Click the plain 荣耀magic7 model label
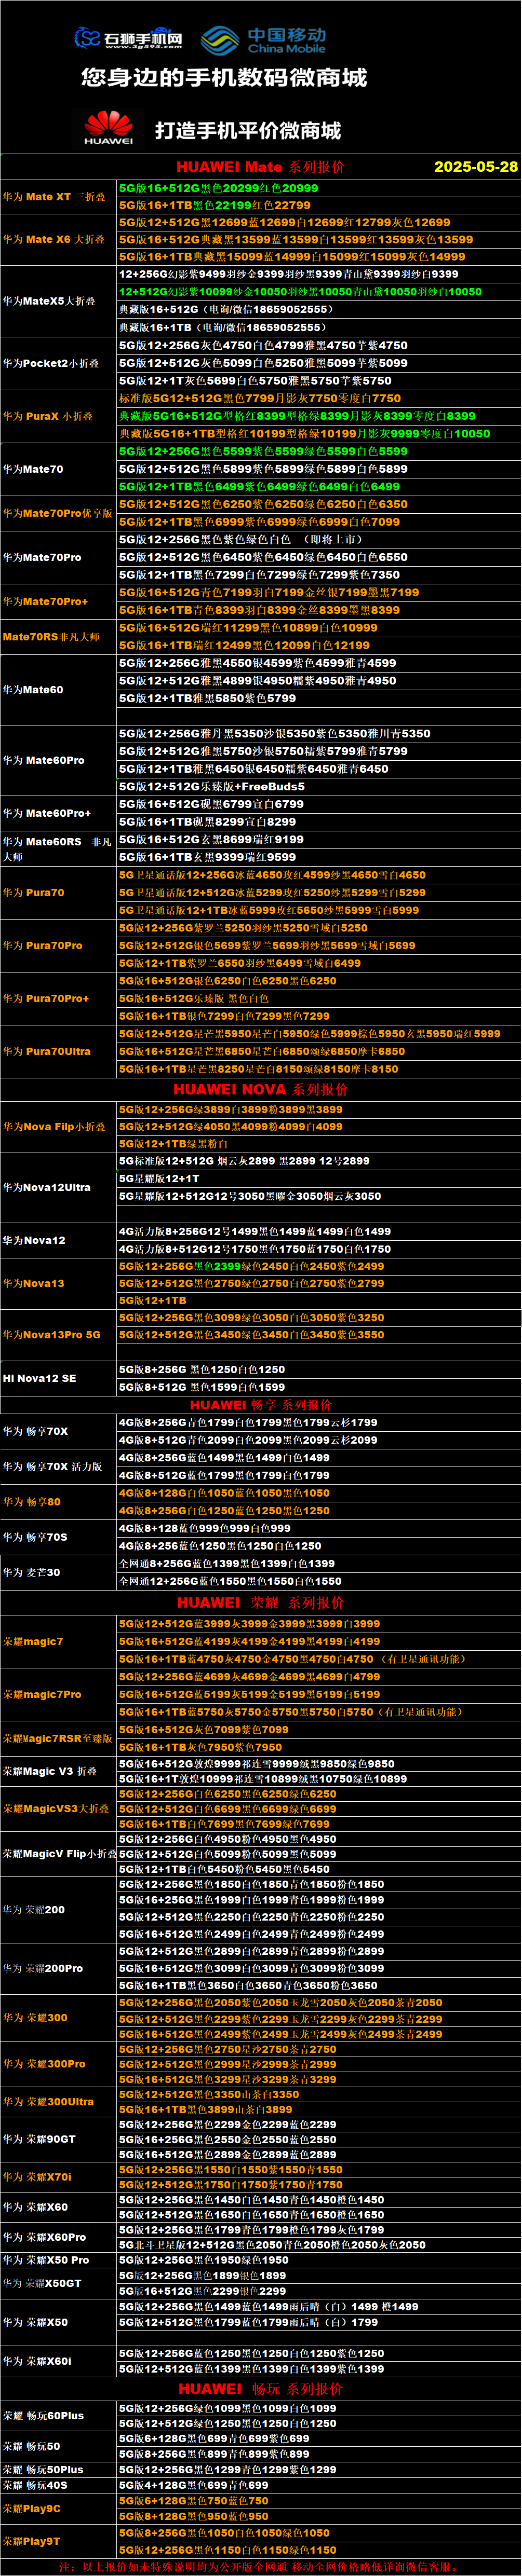Viewport: 522px width, 2576px height. tap(33, 1641)
